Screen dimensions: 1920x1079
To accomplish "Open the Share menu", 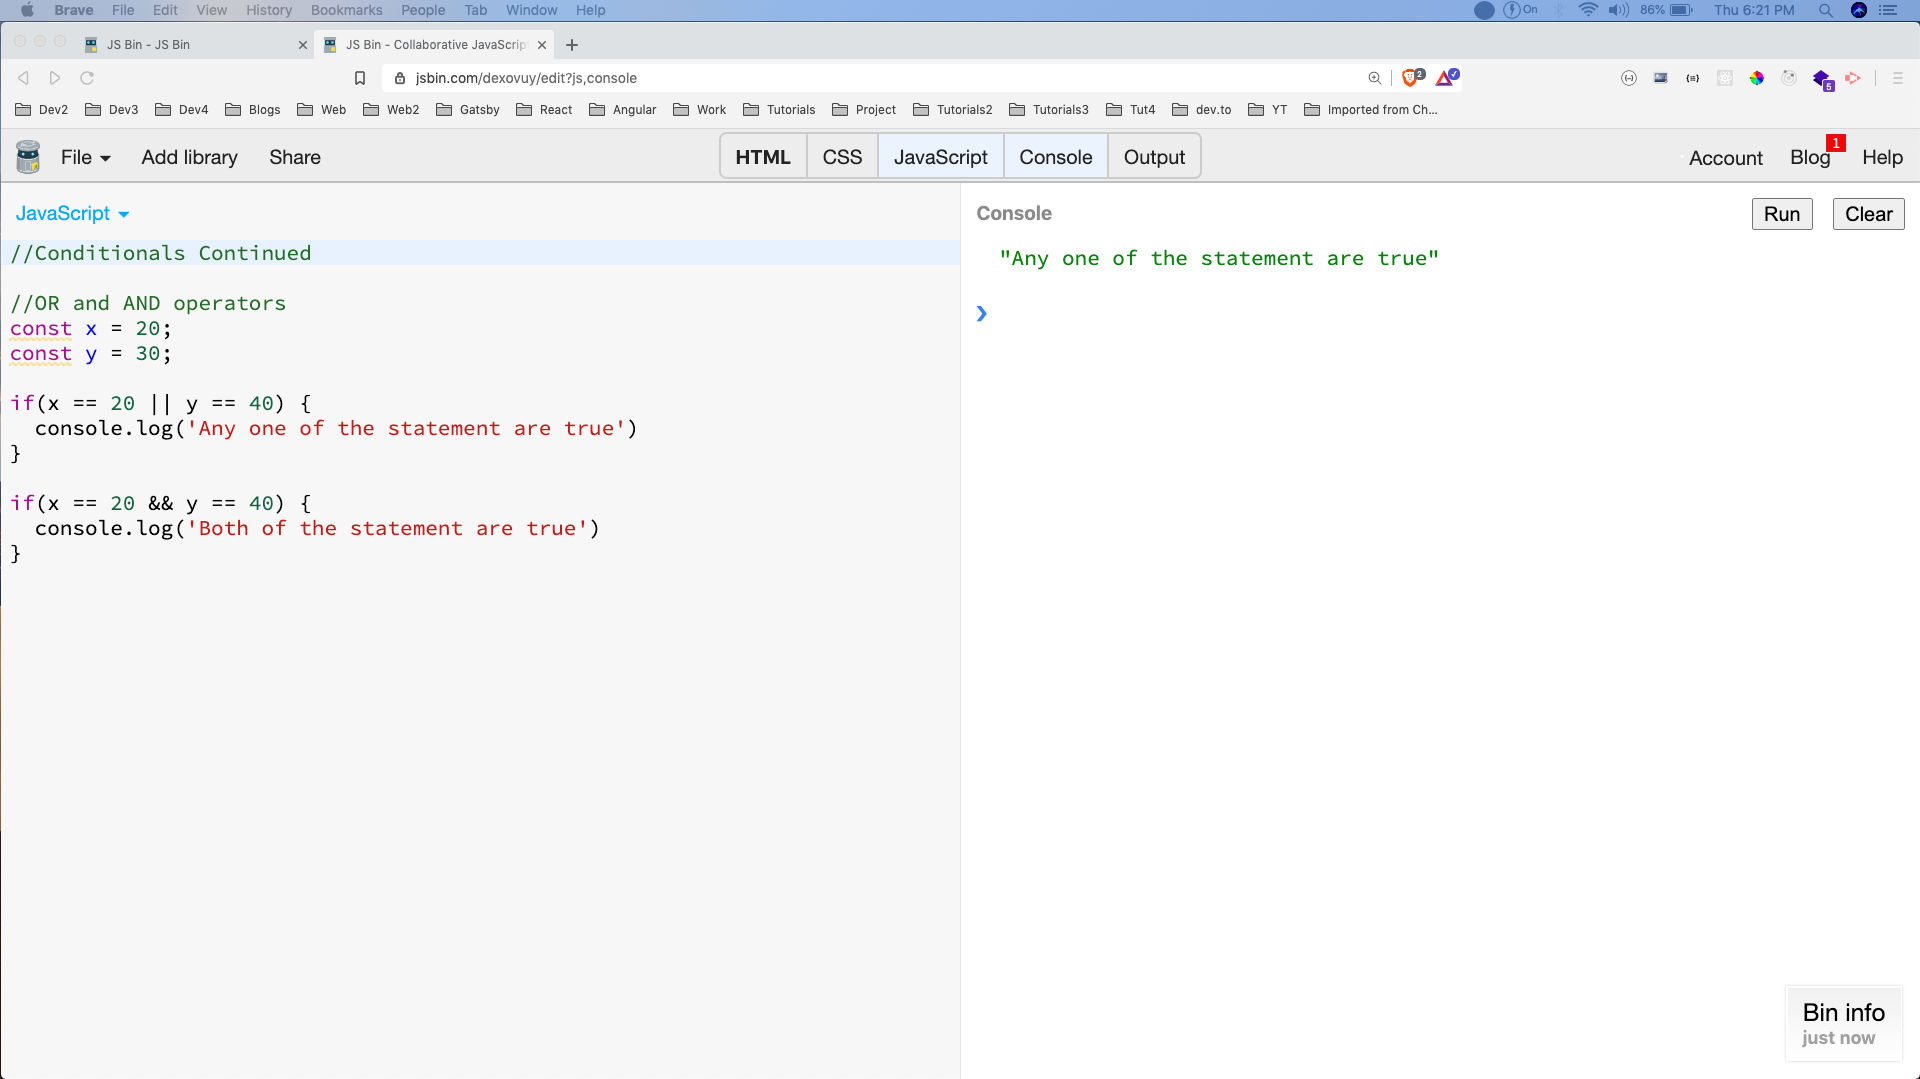I will (x=295, y=157).
